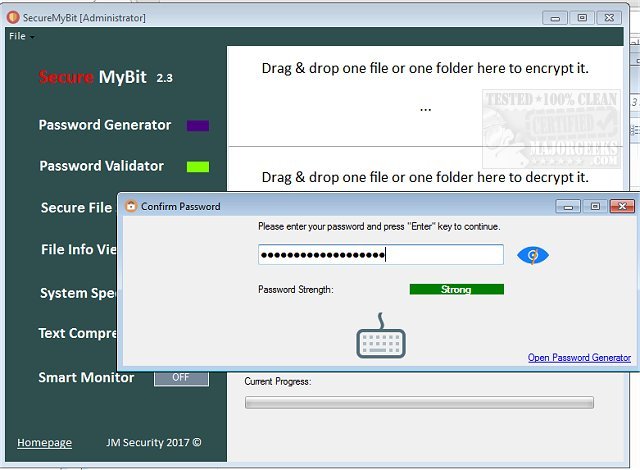Close the SecureMyBit main window
Viewport: 640px width, 470px height.
tap(609, 18)
